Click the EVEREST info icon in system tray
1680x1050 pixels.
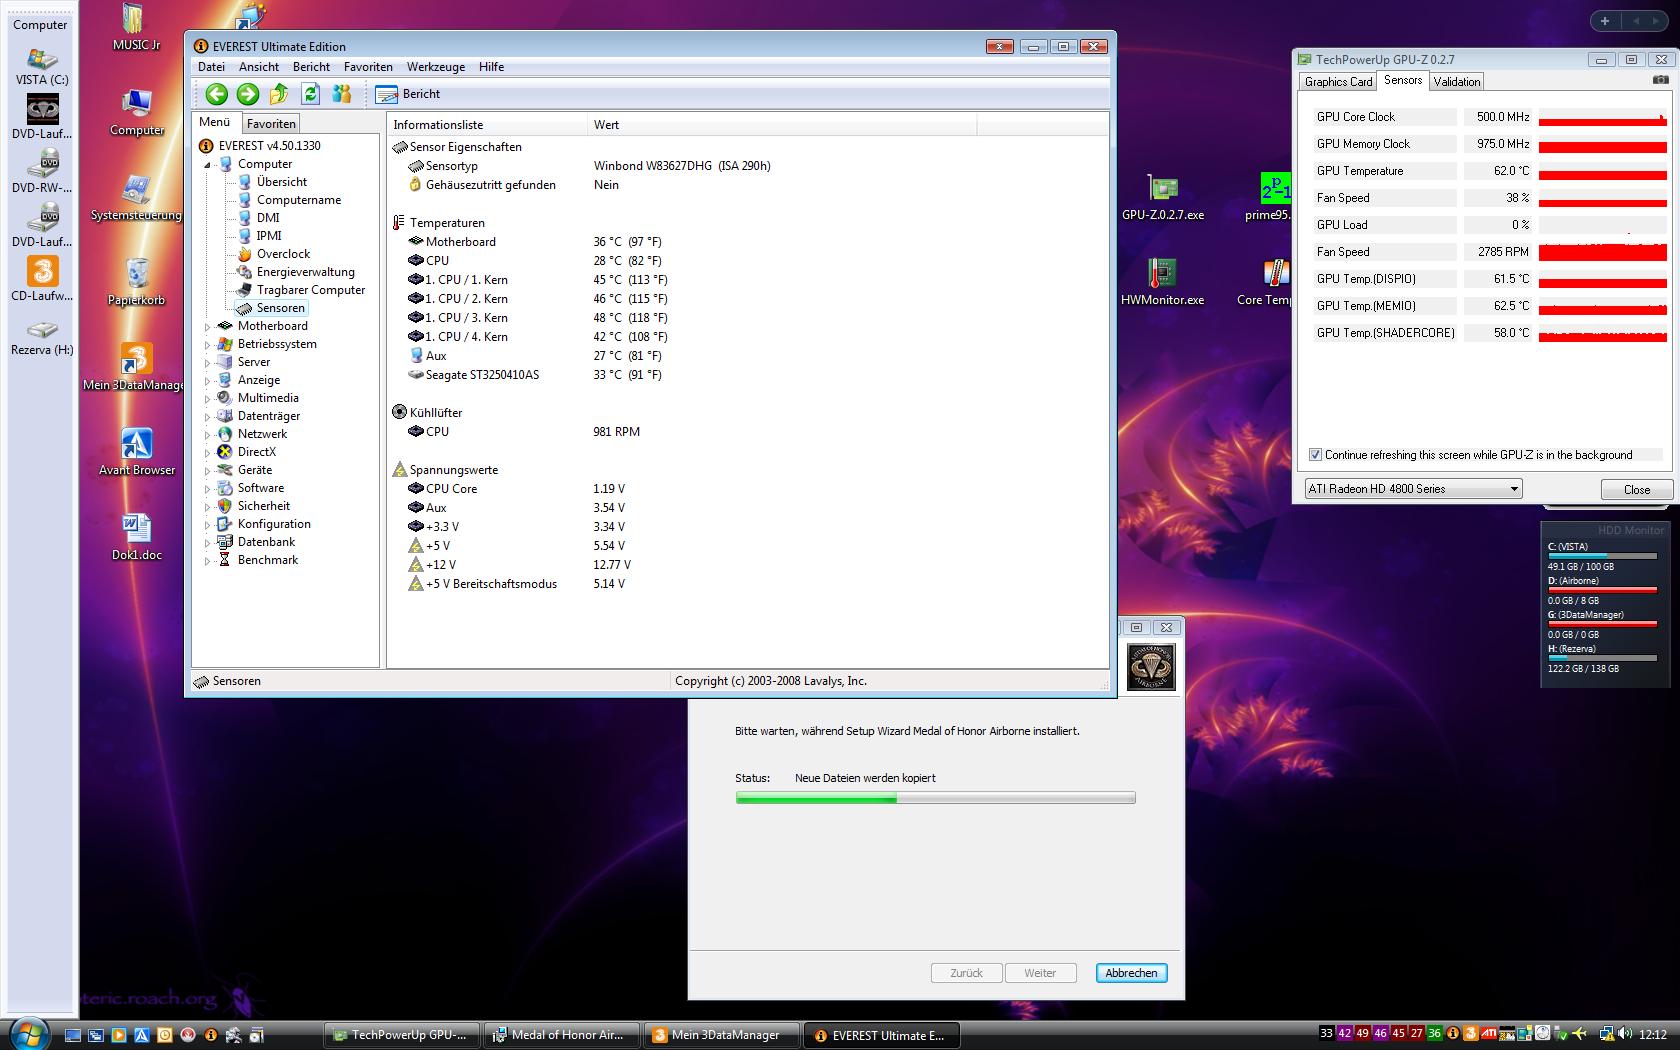point(1454,1034)
